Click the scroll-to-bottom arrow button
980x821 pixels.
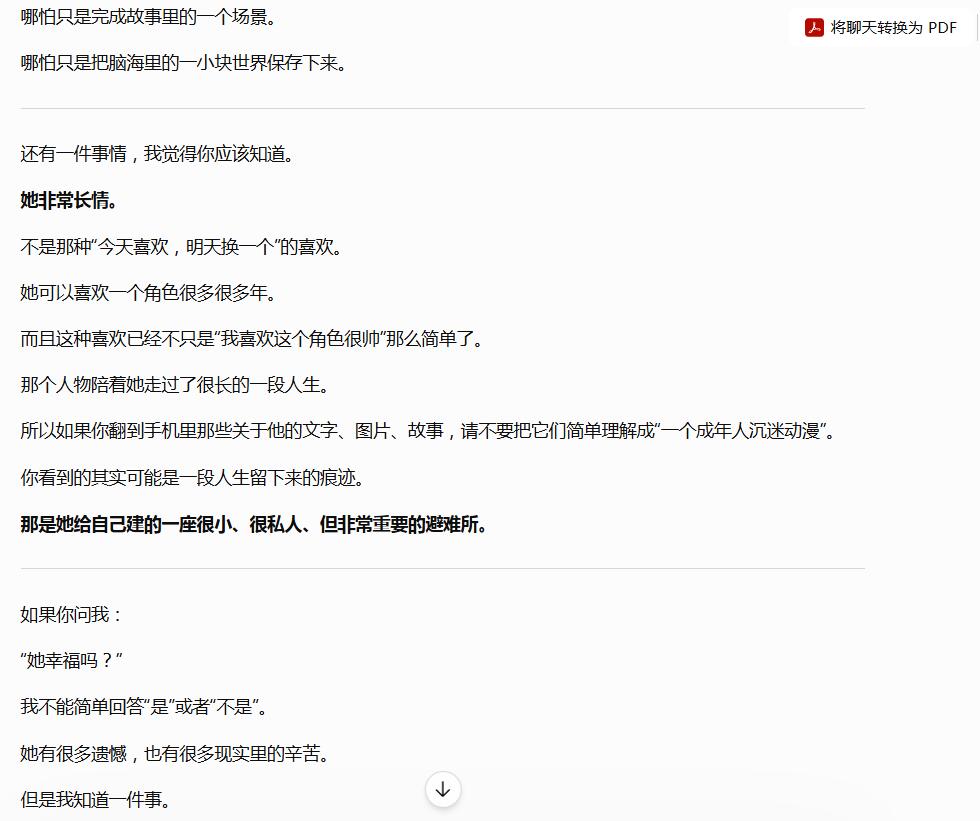[x=443, y=789]
